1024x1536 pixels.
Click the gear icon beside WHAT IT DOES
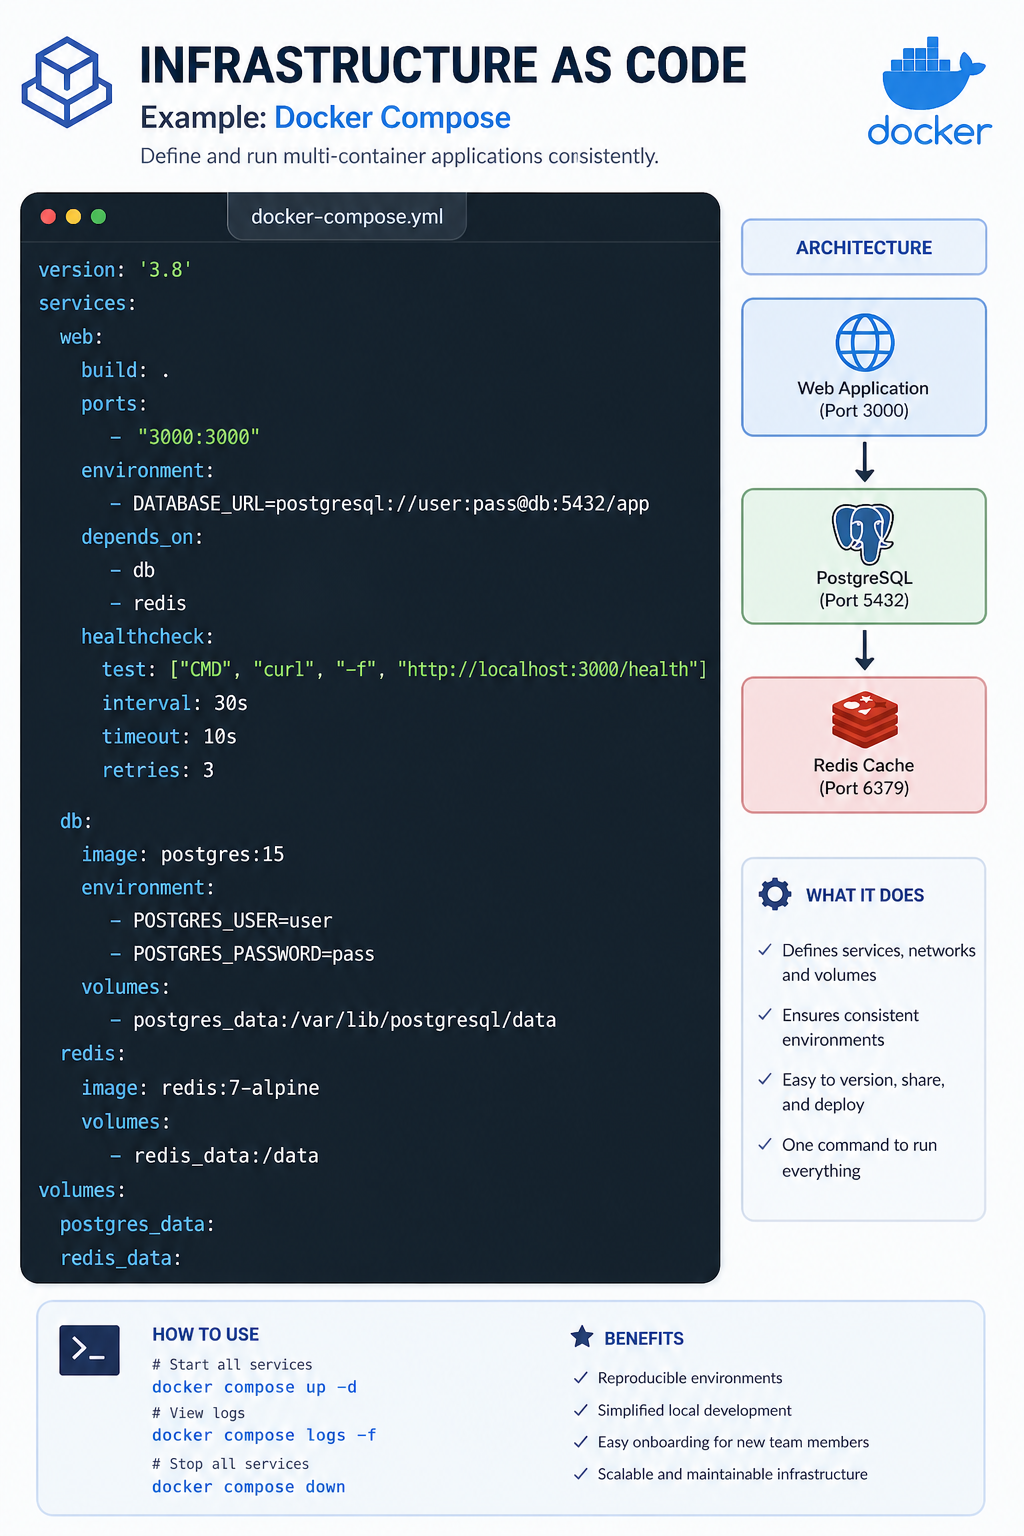pyautogui.click(x=775, y=894)
